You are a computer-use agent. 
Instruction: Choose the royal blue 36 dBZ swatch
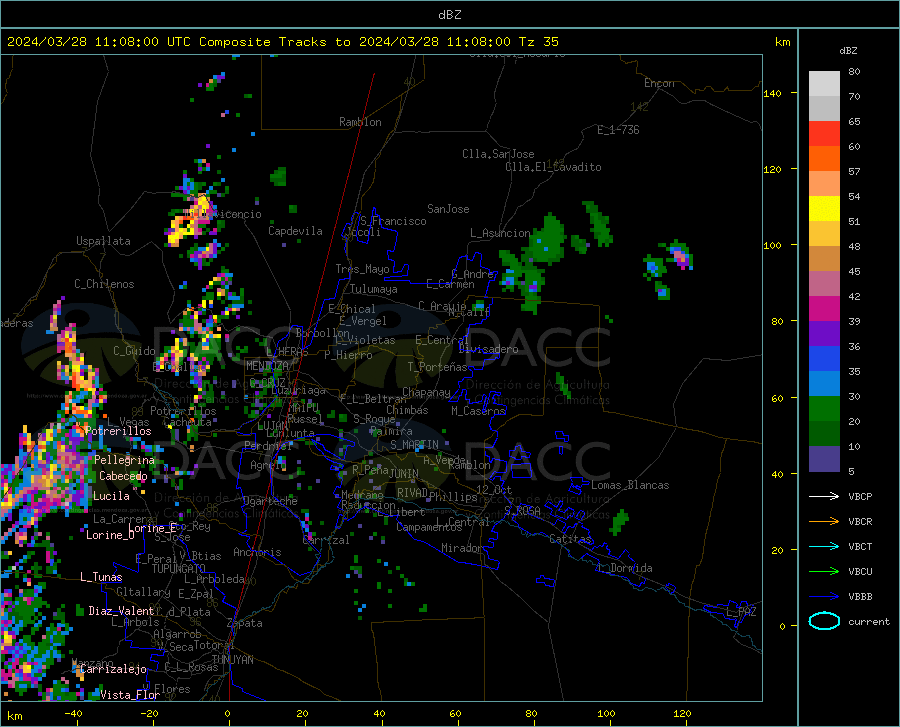824,359
